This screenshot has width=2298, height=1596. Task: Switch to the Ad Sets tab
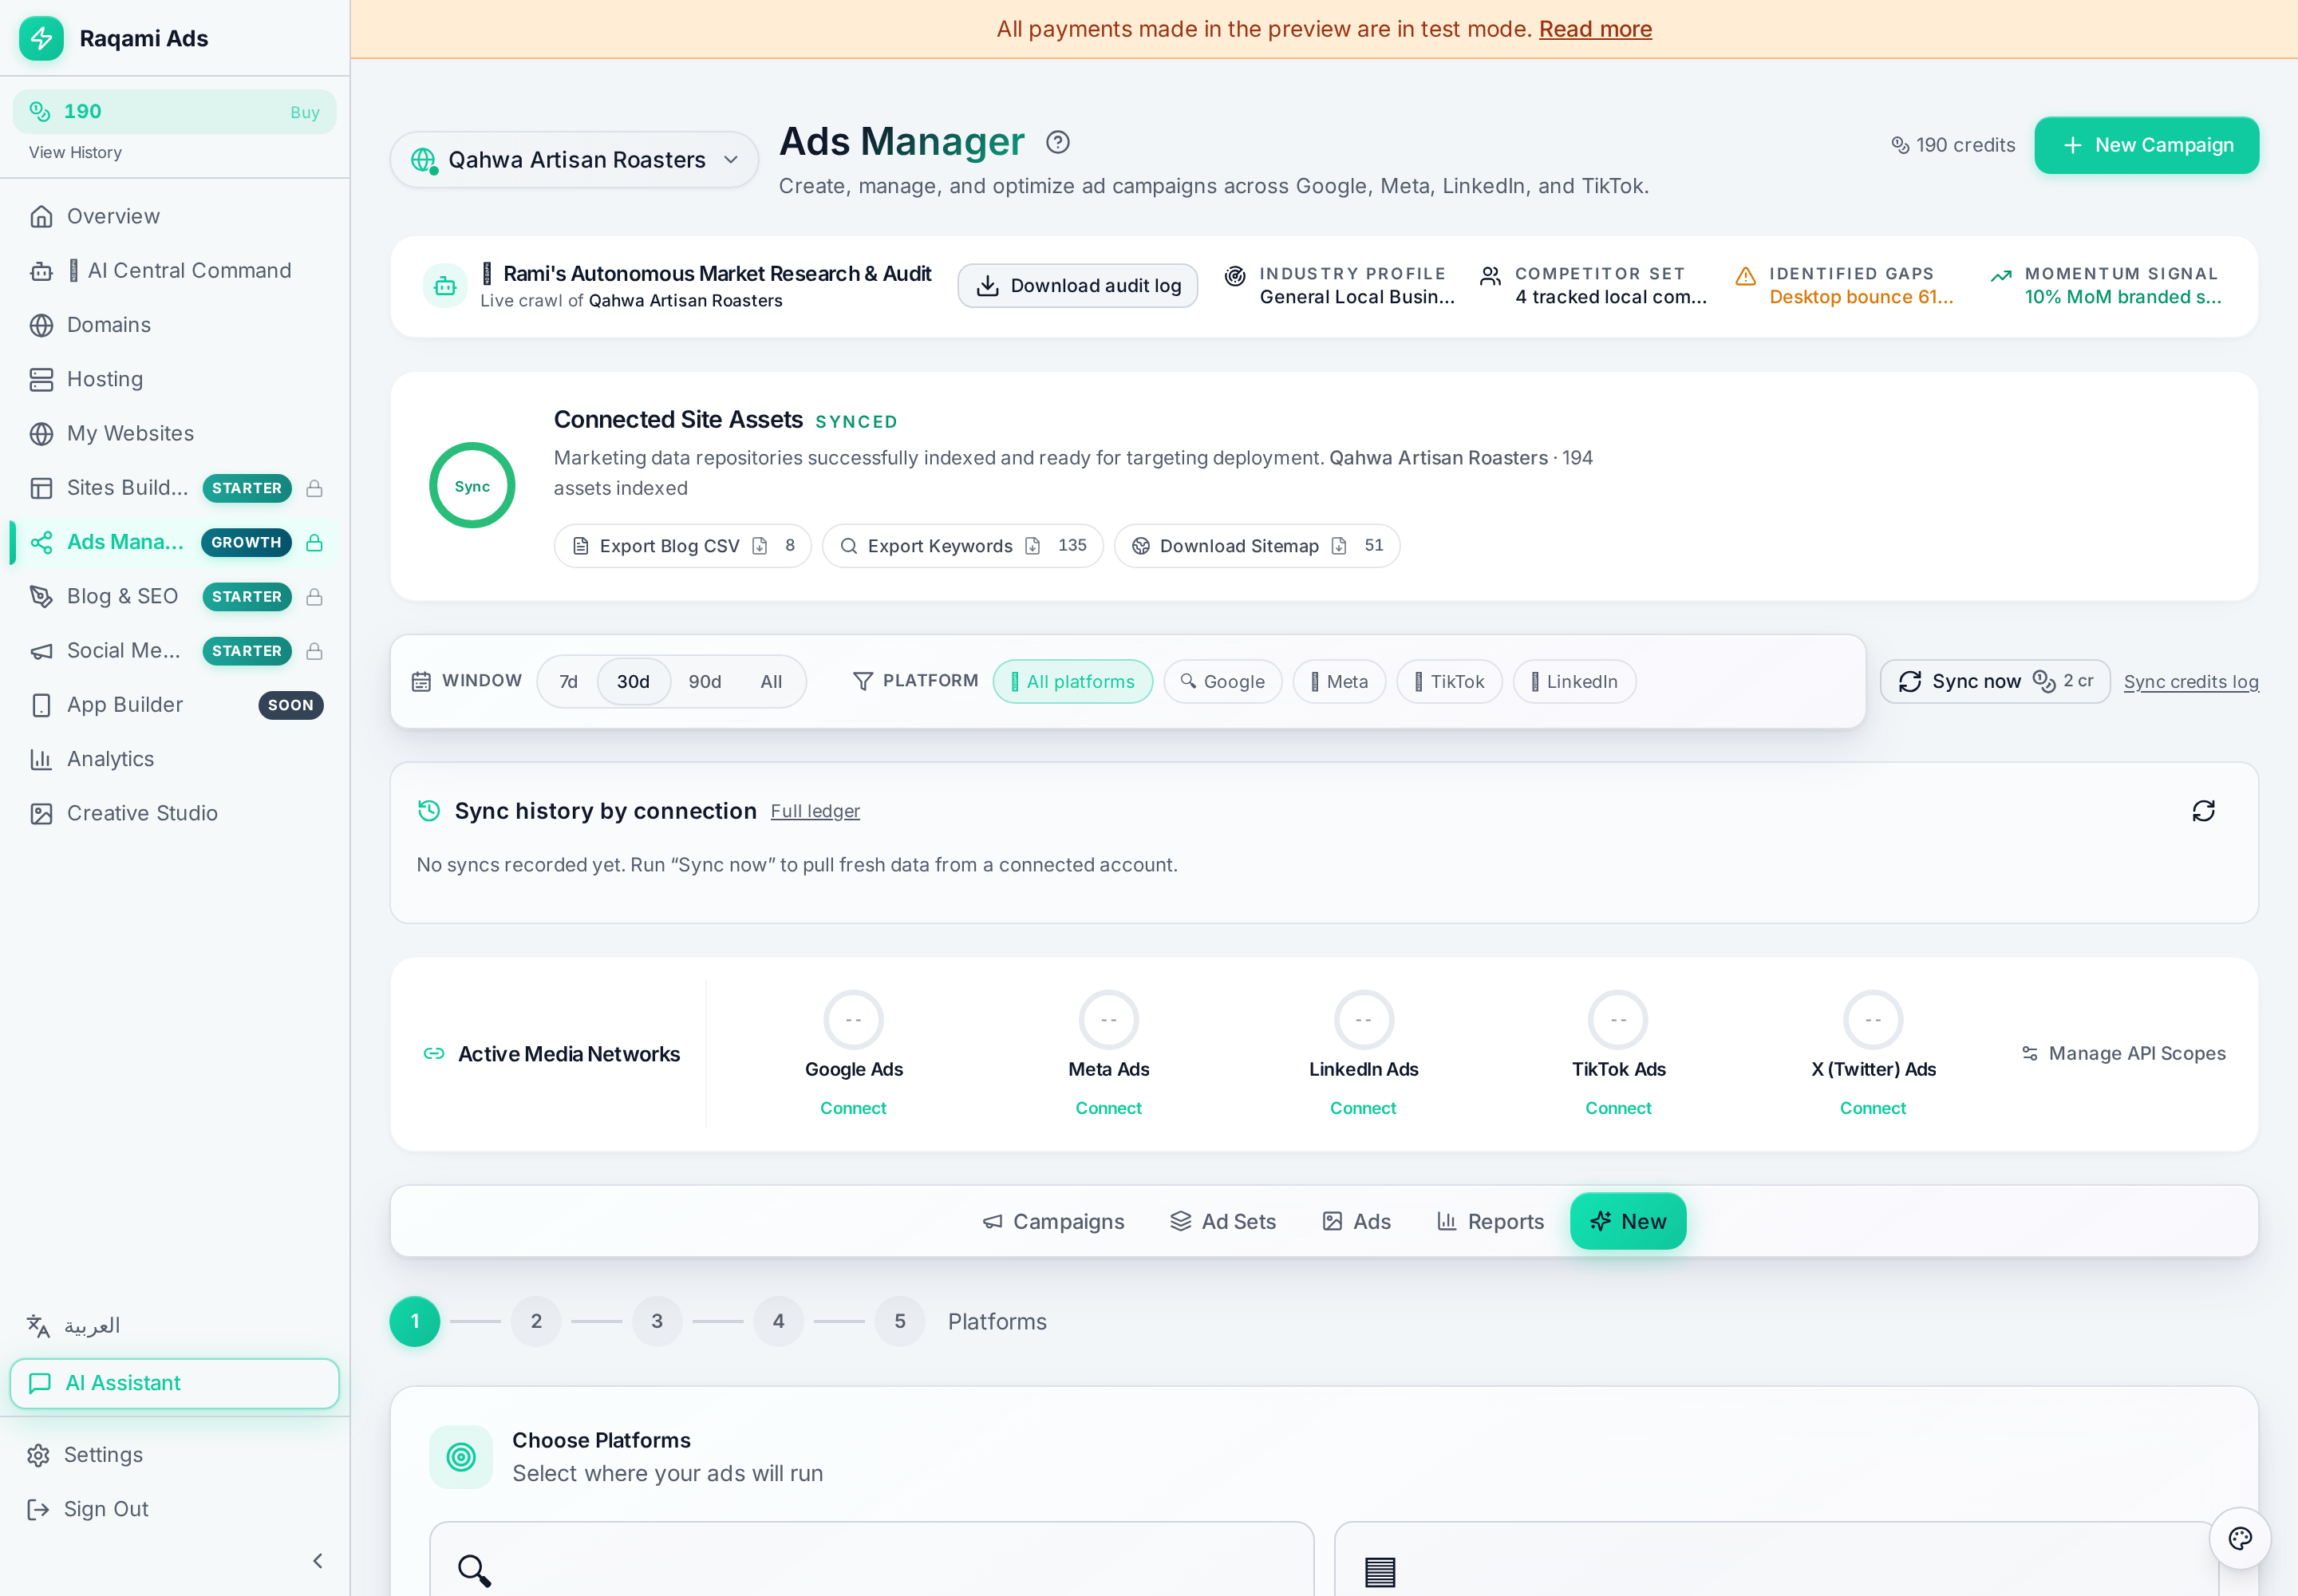click(1223, 1222)
